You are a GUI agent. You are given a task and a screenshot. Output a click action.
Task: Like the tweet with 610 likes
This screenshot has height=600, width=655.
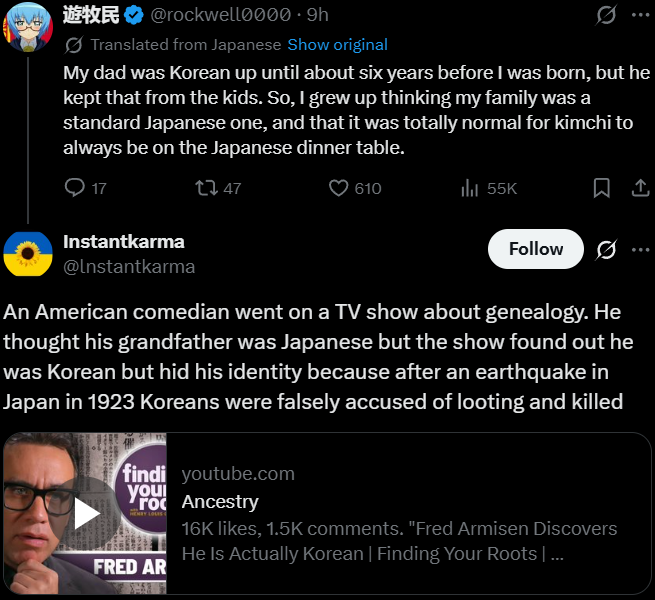338,188
